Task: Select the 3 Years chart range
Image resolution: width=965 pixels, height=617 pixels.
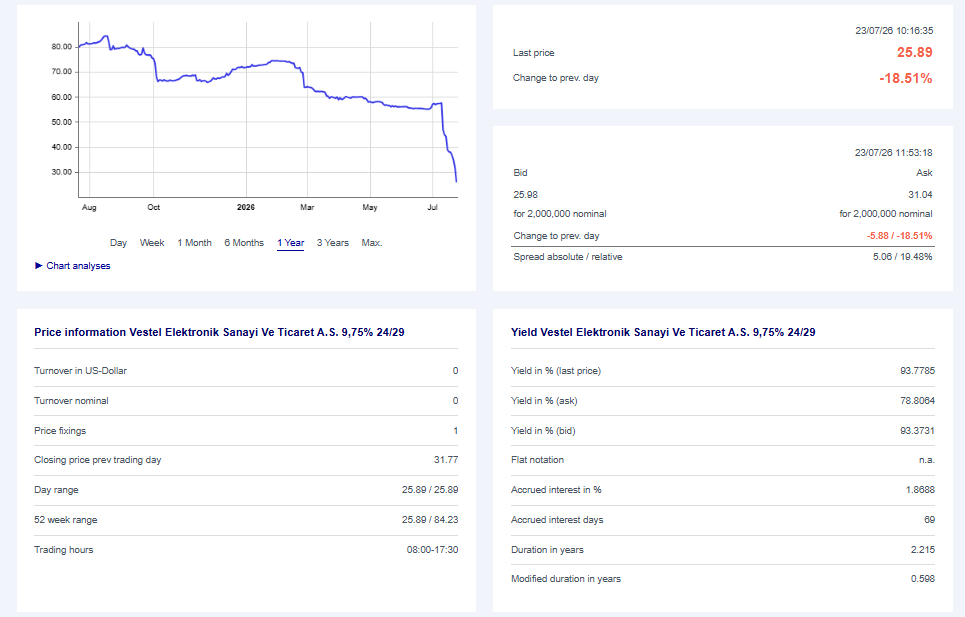Action: [332, 243]
